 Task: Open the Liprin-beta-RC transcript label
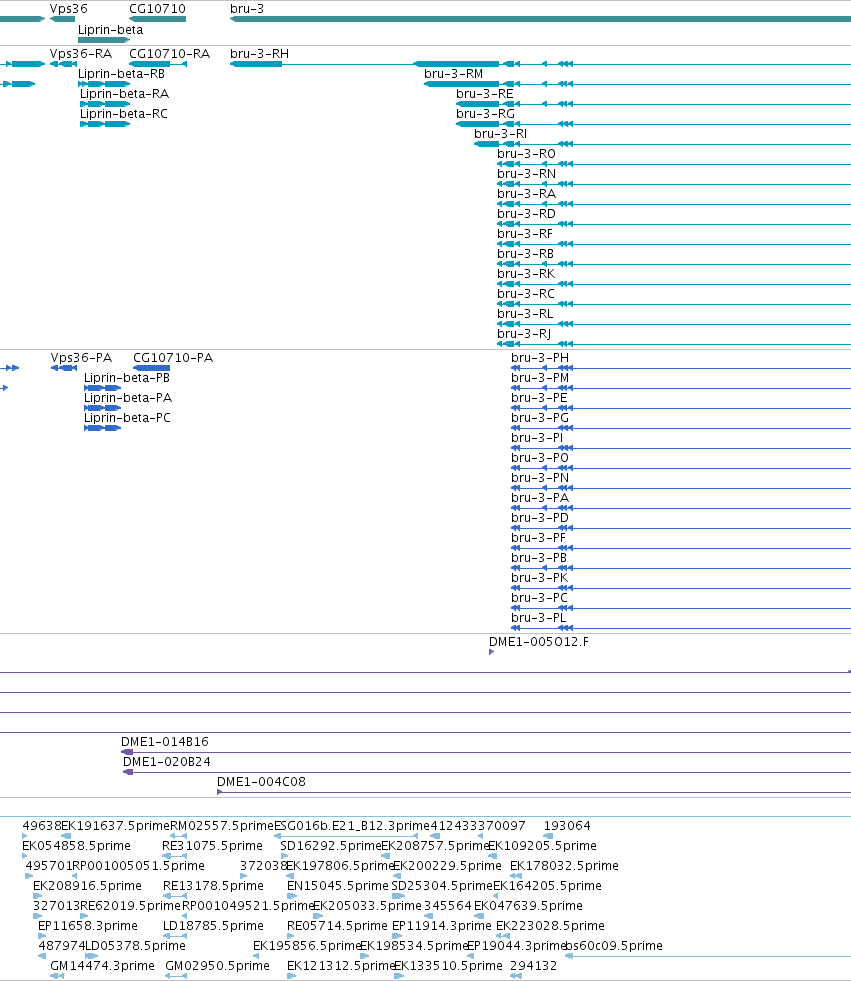click(x=124, y=114)
